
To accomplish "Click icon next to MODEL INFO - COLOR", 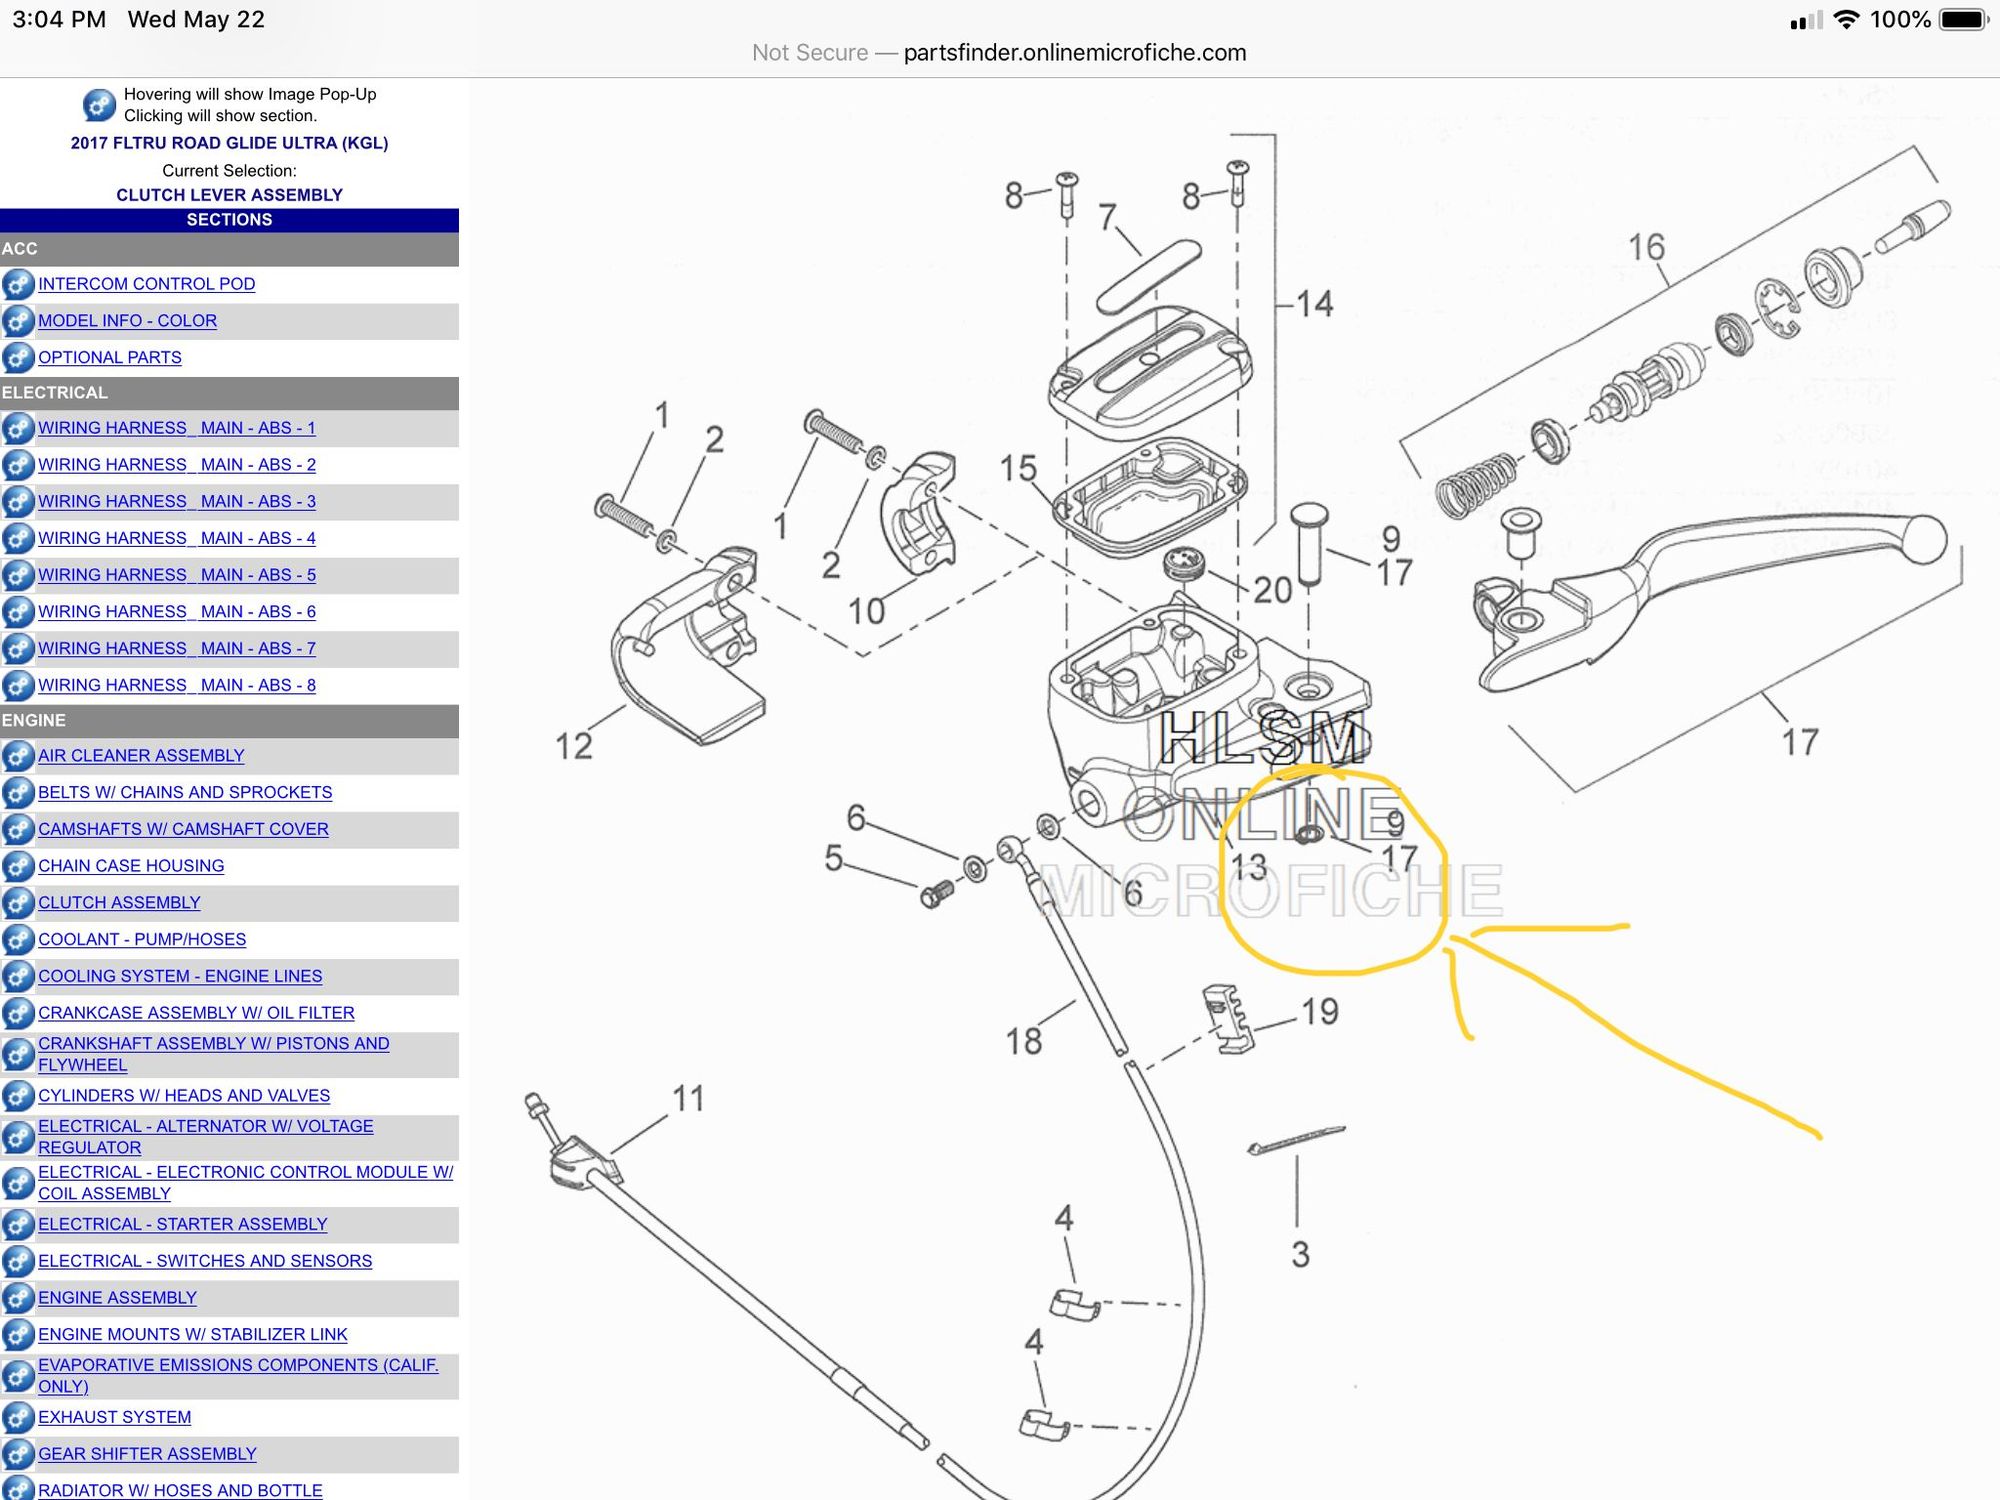I will 18,322.
